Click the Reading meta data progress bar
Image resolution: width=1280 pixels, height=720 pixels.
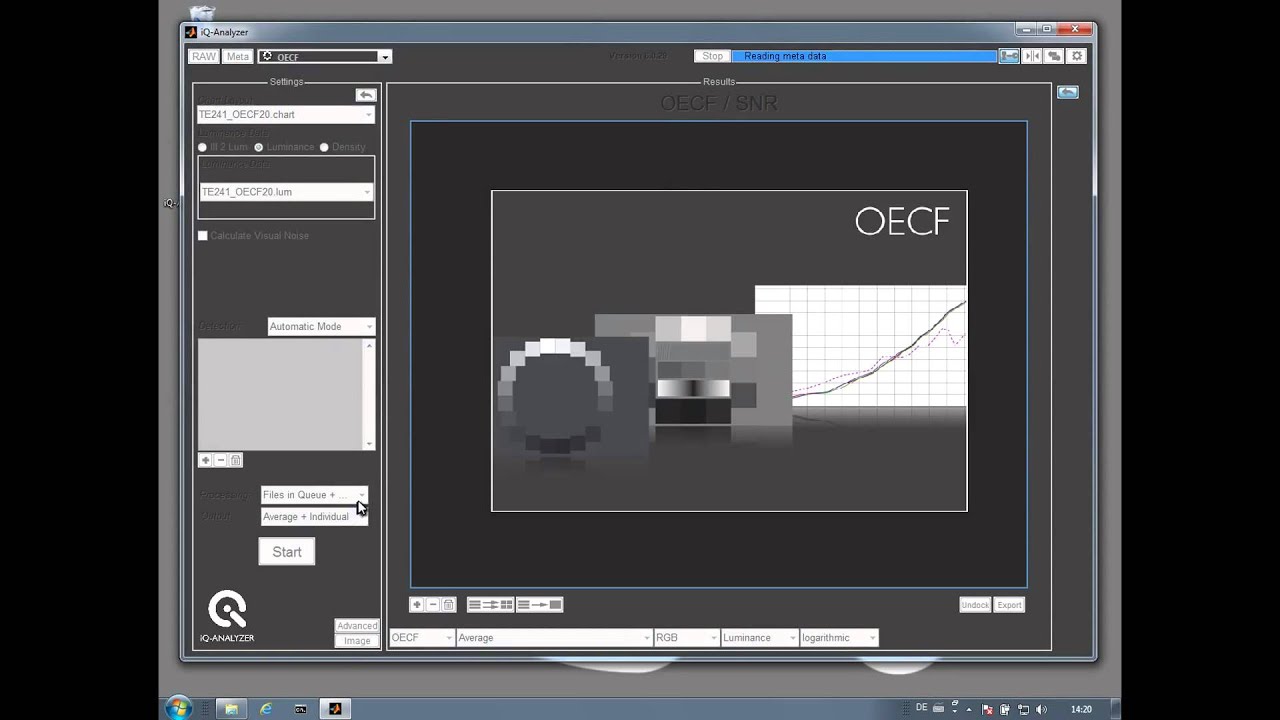864,57
